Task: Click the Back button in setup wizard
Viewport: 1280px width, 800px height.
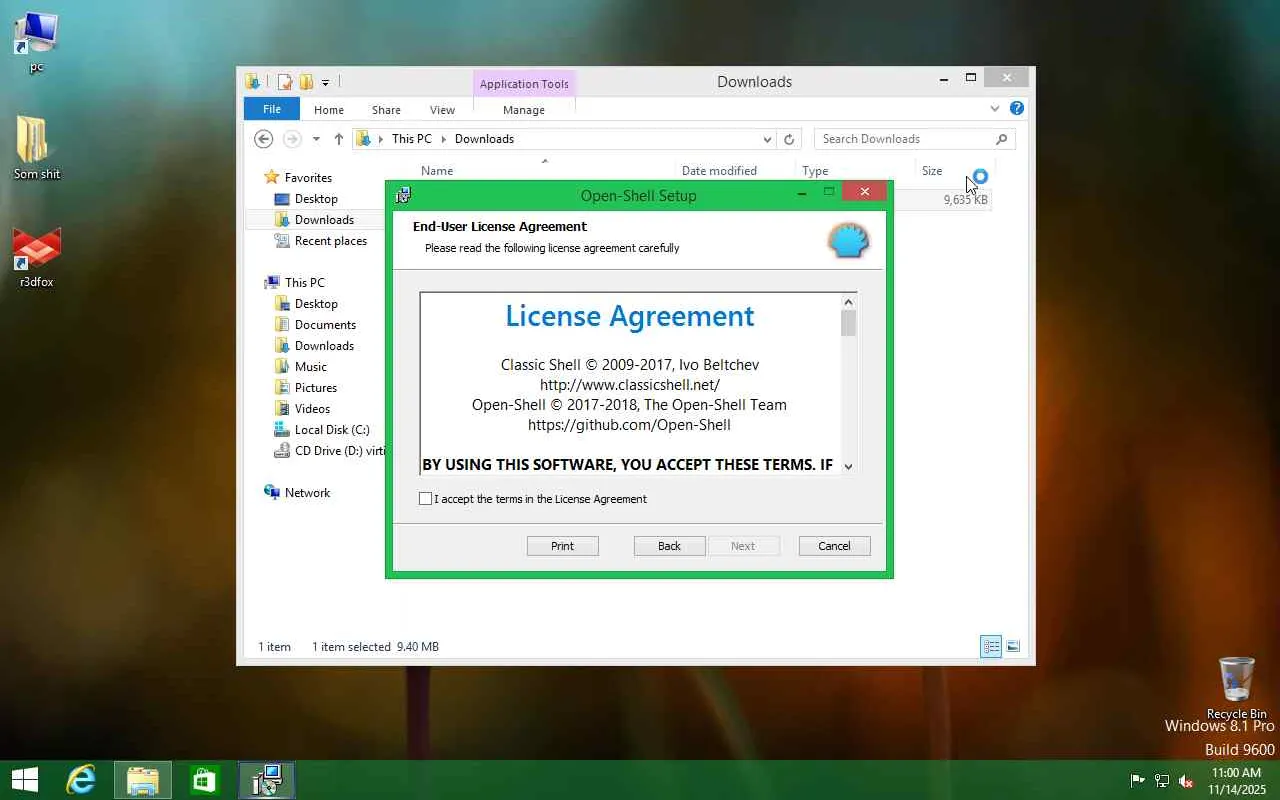Action: tap(669, 546)
